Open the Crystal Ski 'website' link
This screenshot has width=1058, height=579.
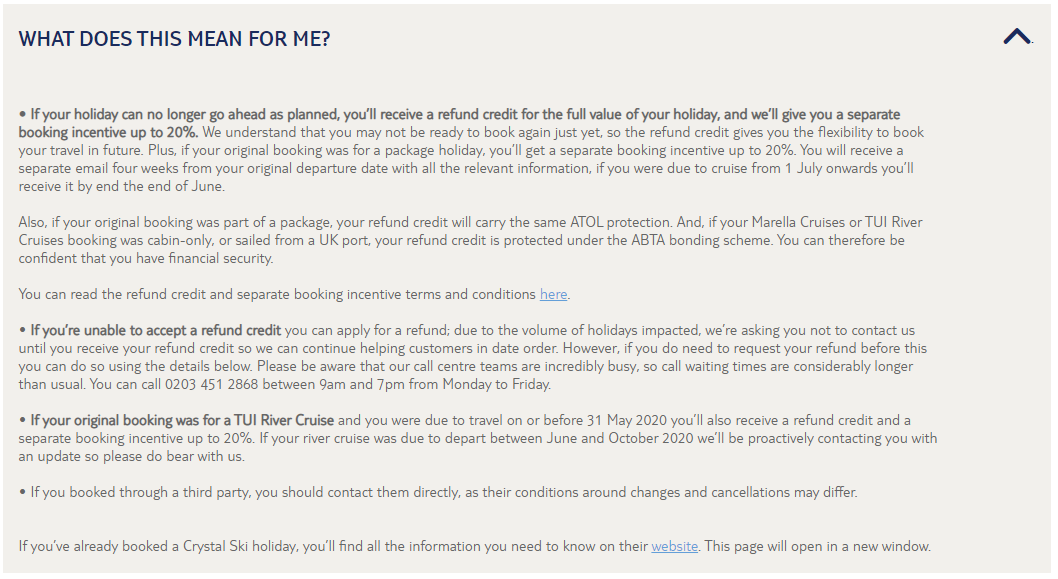(674, 546)
